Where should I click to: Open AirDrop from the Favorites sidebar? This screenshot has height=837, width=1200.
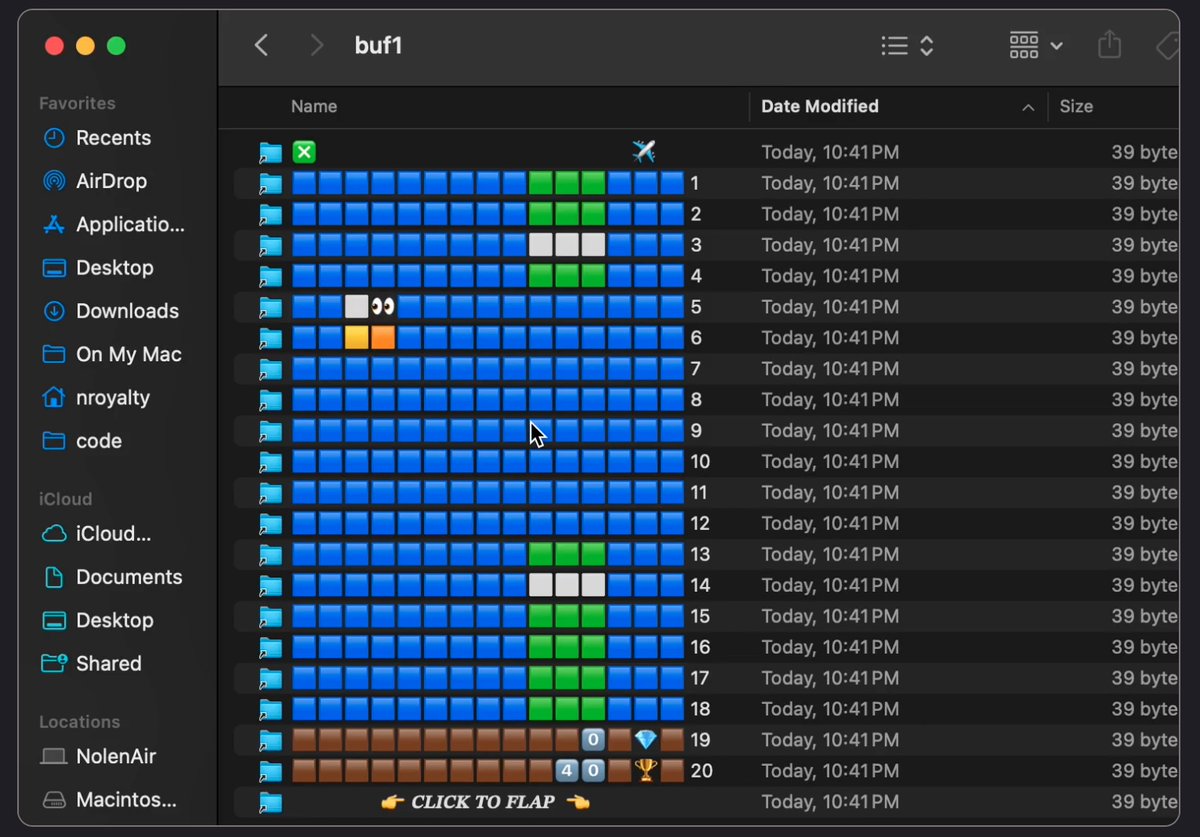tap(112, 181)
